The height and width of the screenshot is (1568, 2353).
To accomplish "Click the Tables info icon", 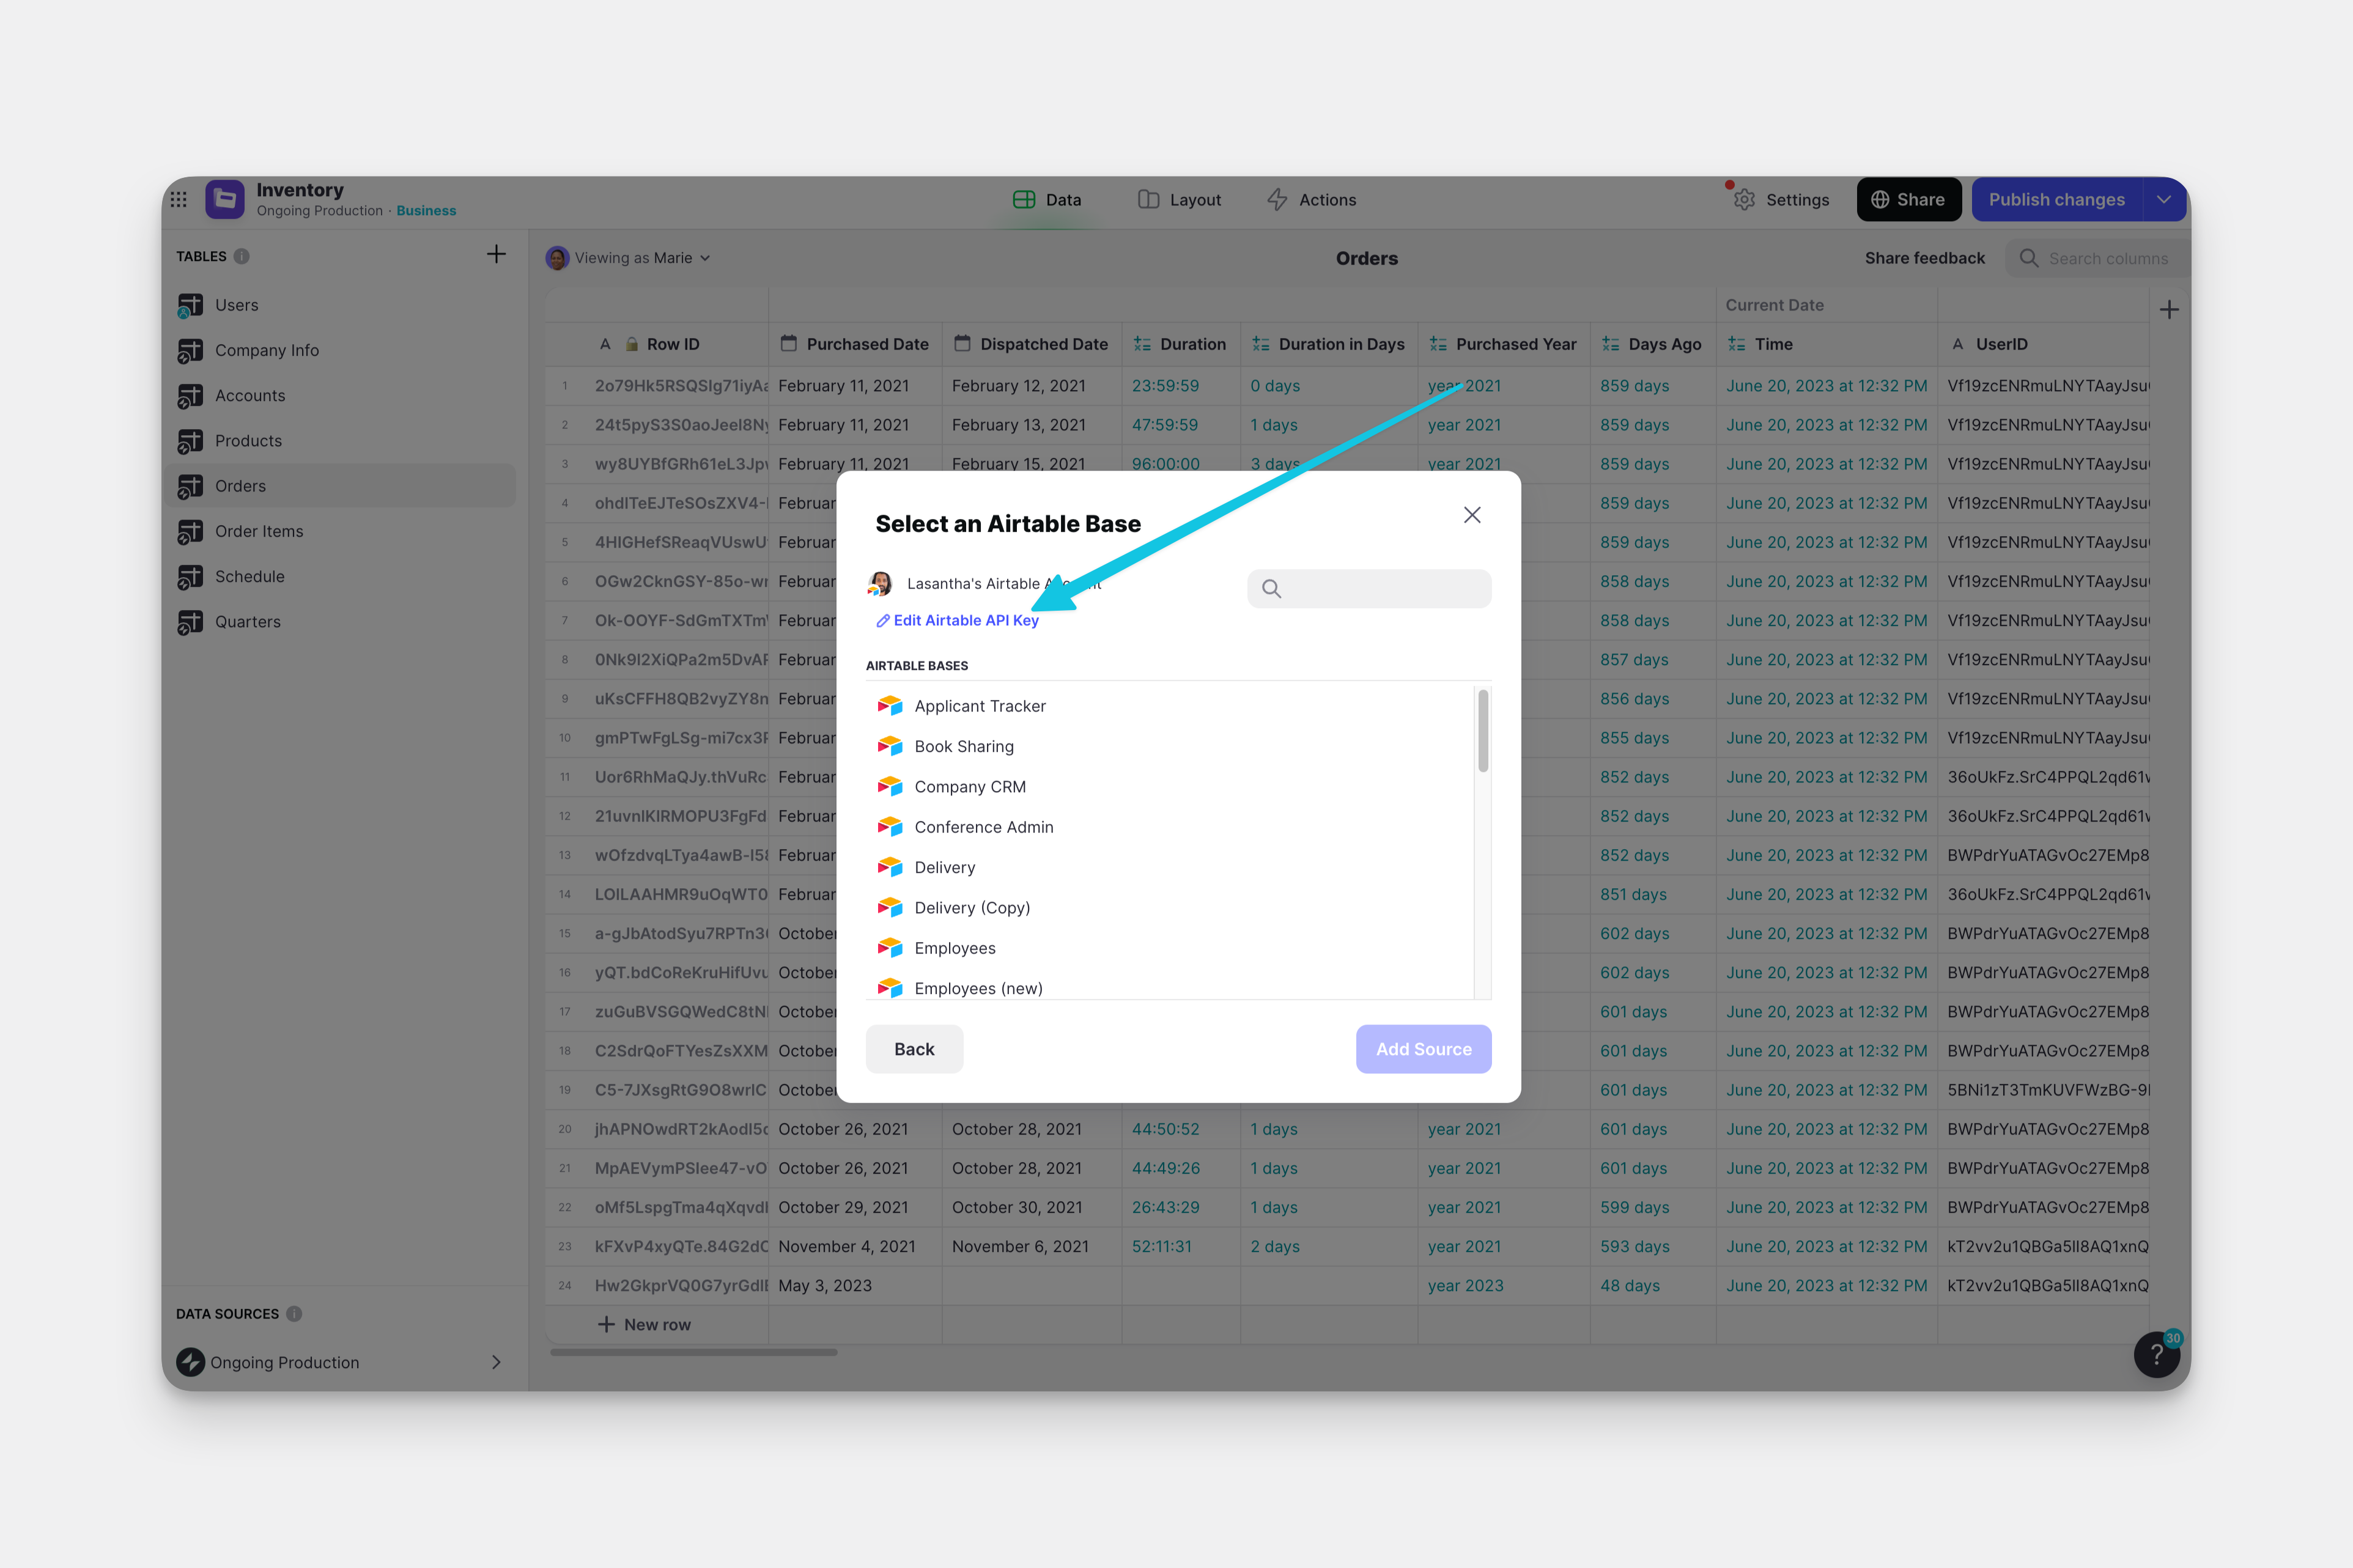I will tap(242, 257).
